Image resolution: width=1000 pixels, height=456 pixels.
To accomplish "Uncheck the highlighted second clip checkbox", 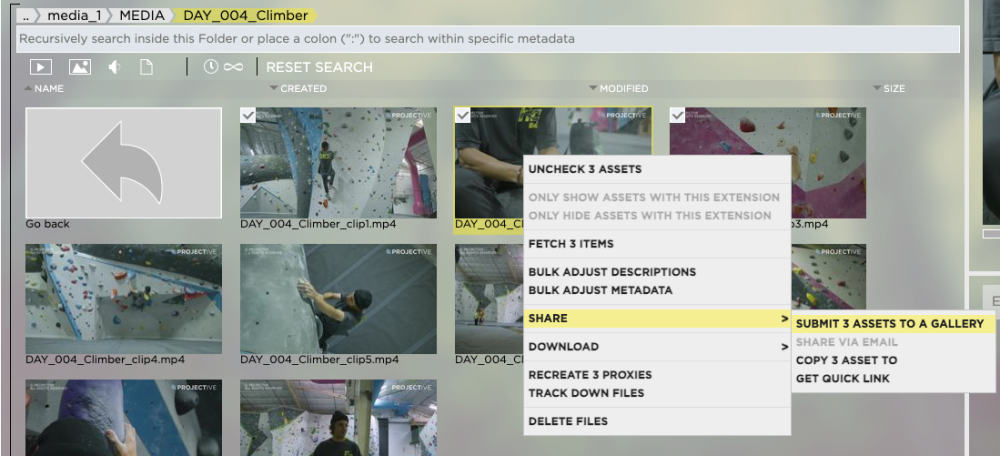I will click(x=463, y=115).
